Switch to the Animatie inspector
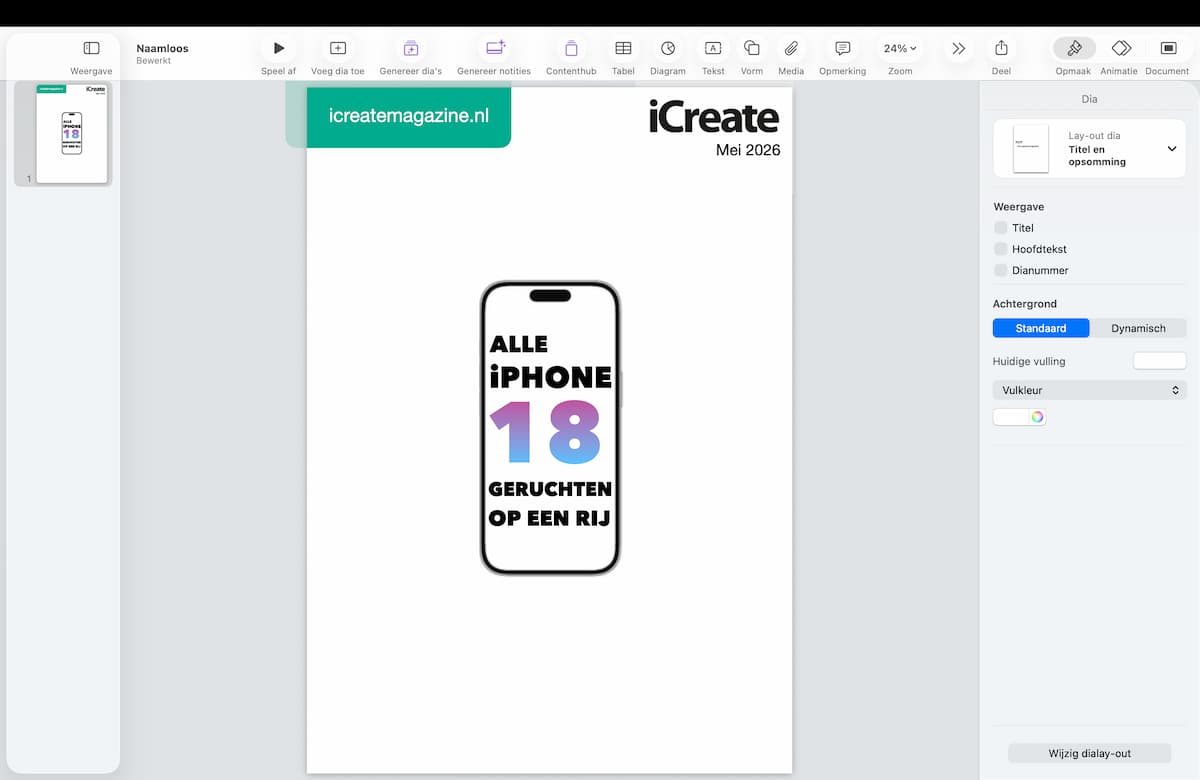Screen dimensions: 1200x780 [x=1121, y=48]
